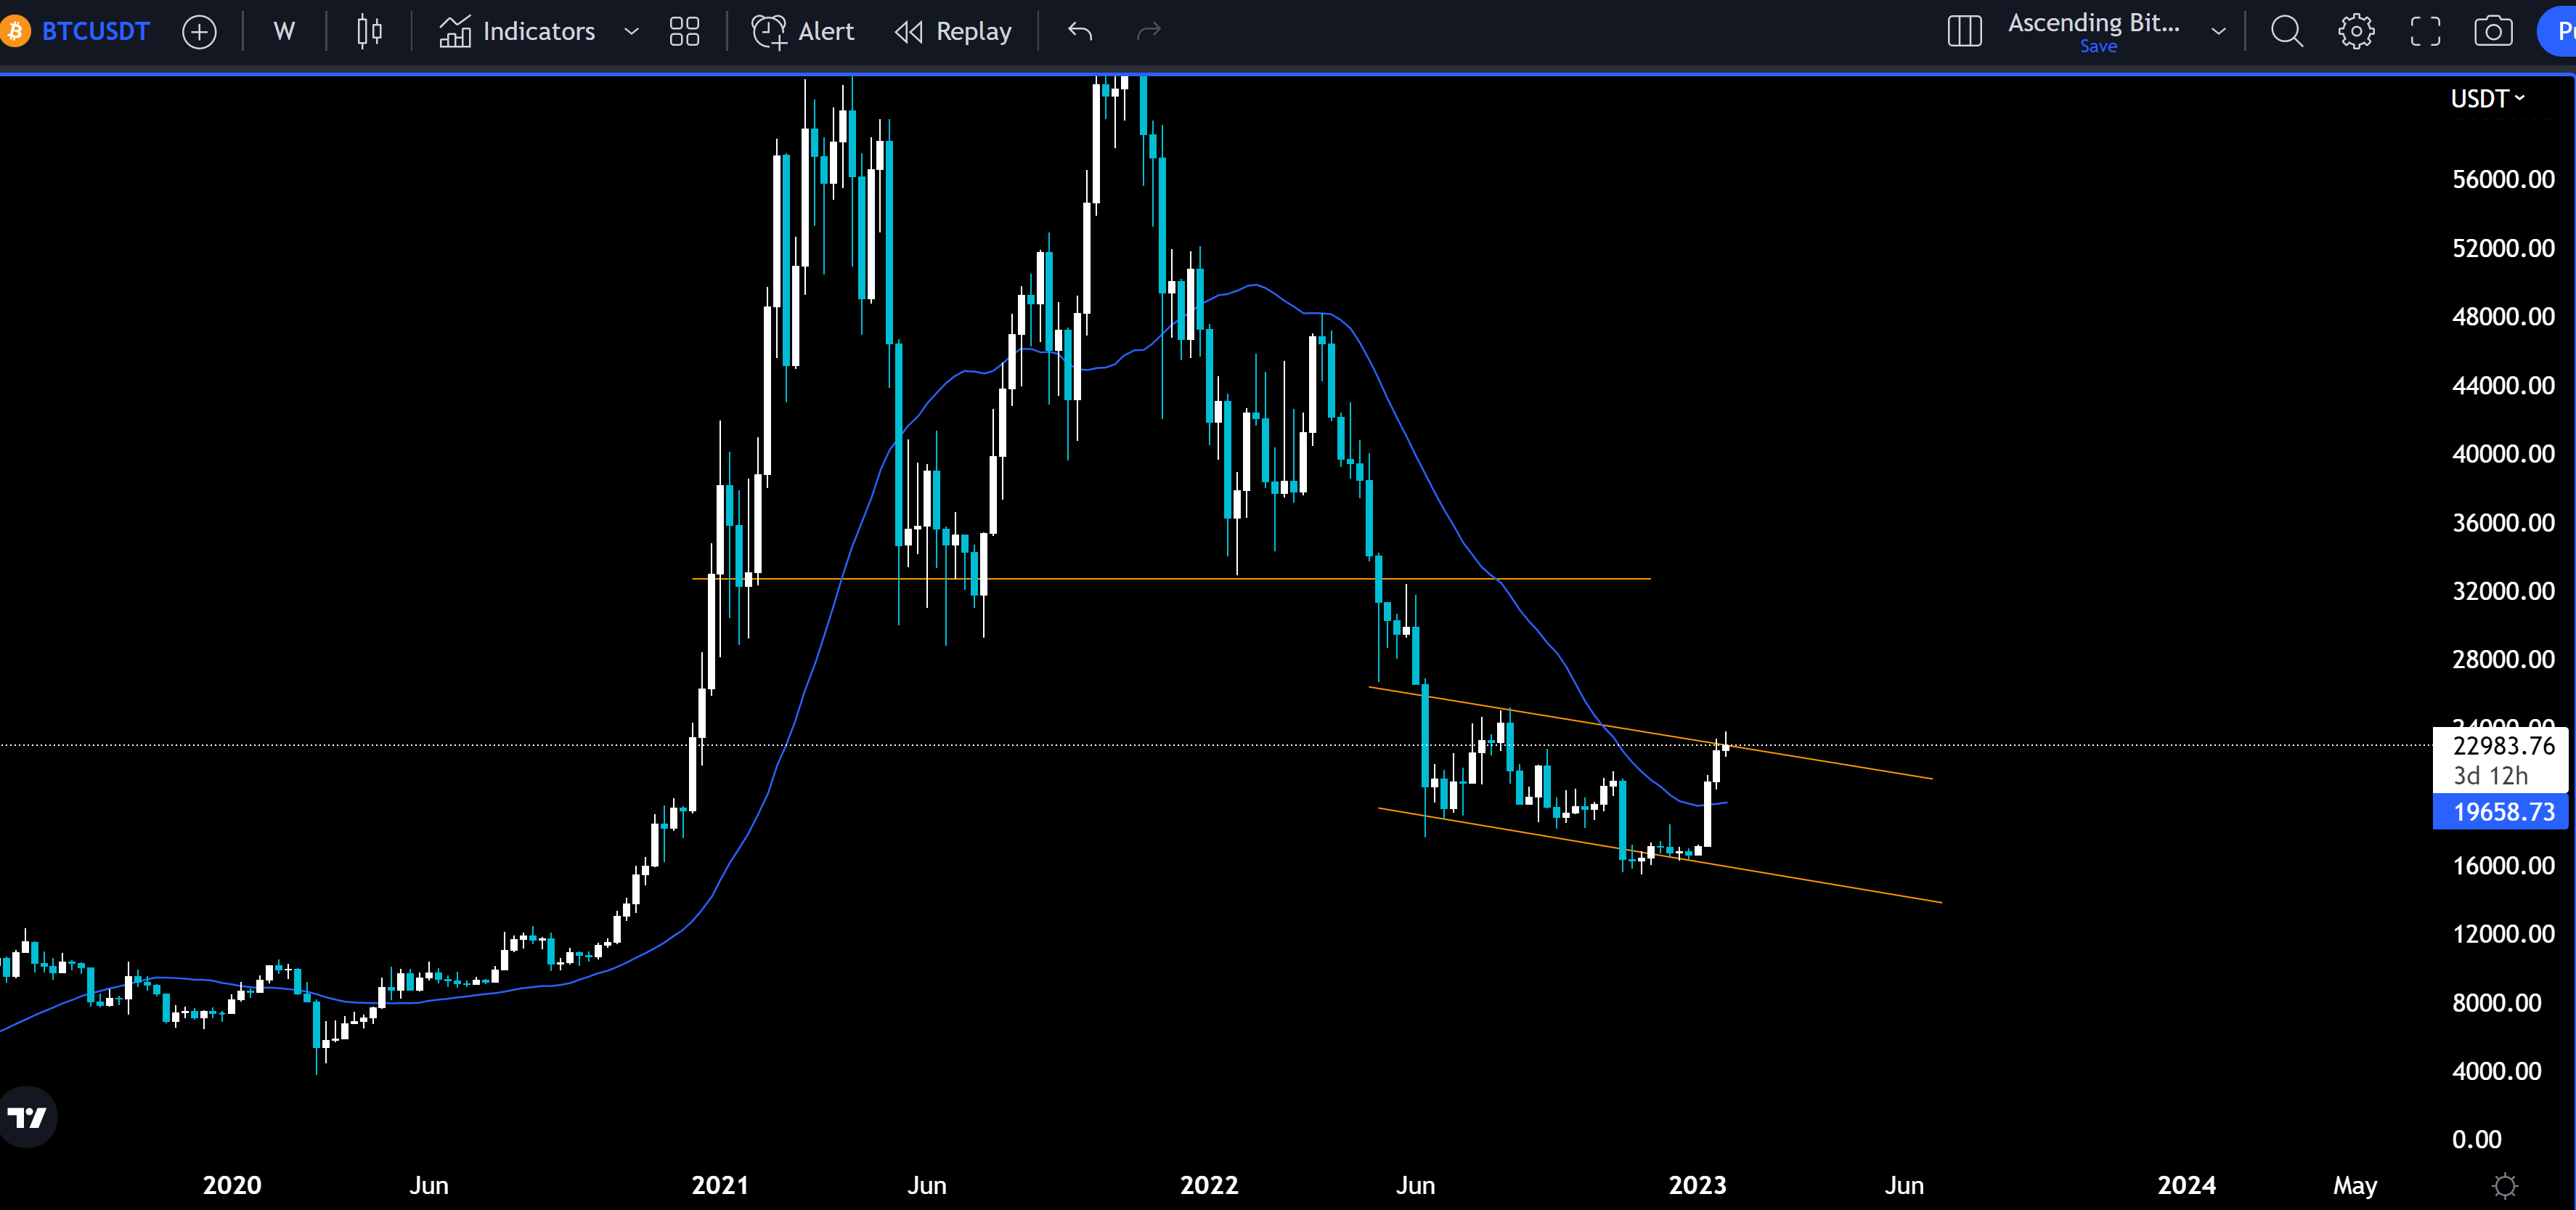Screen dimensions: 2576x1210
Task: Open the candlestick chart style selector
Action: 369,32
